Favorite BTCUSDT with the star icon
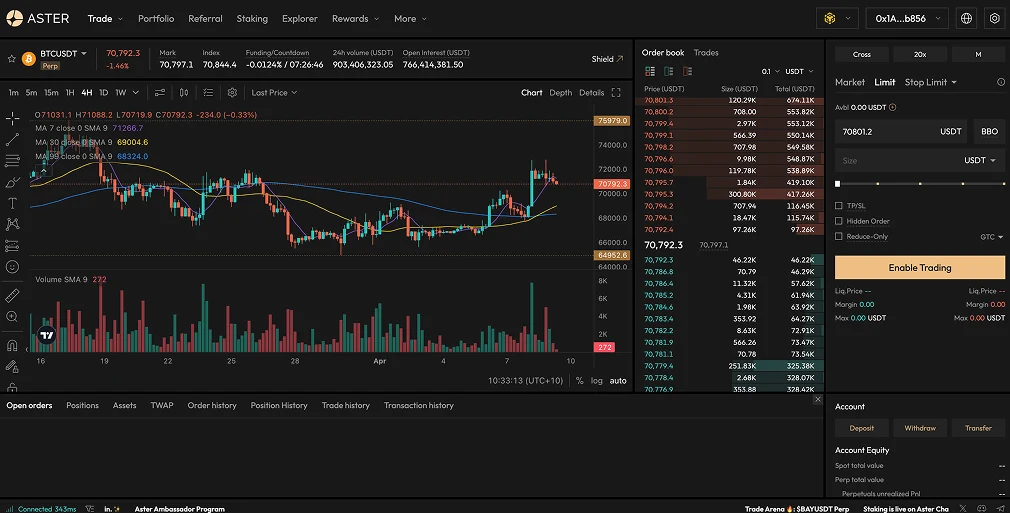Viewport: 1010px width, 513px height. coord(11,59)
